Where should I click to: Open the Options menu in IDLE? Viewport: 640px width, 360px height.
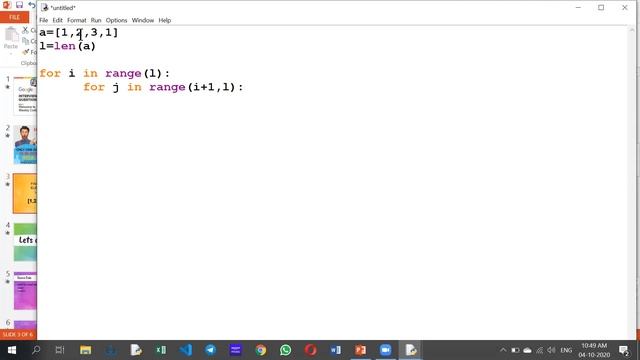[x=116, y=20]
